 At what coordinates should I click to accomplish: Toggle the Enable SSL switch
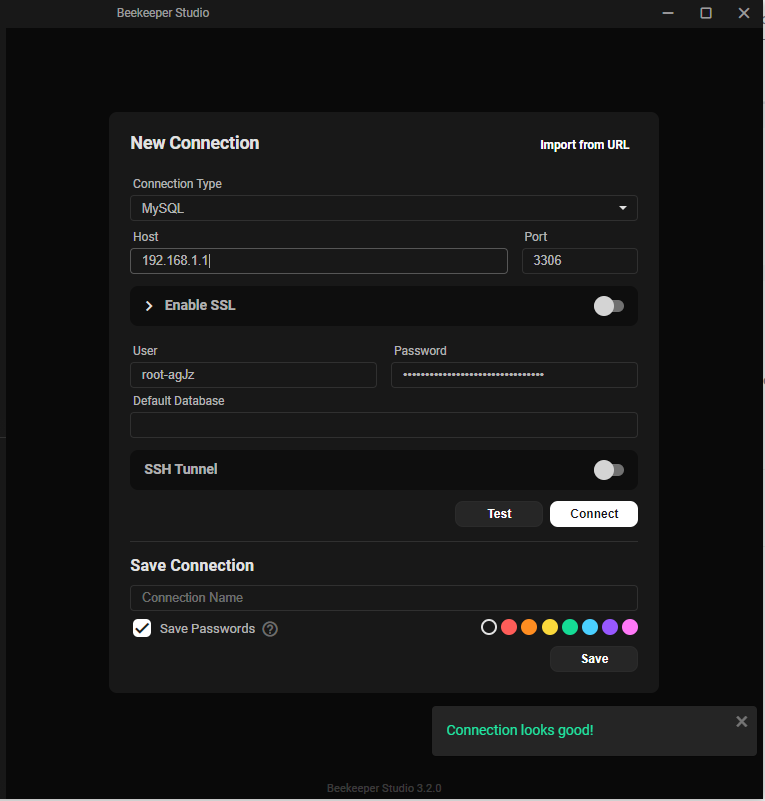point(609,306)
